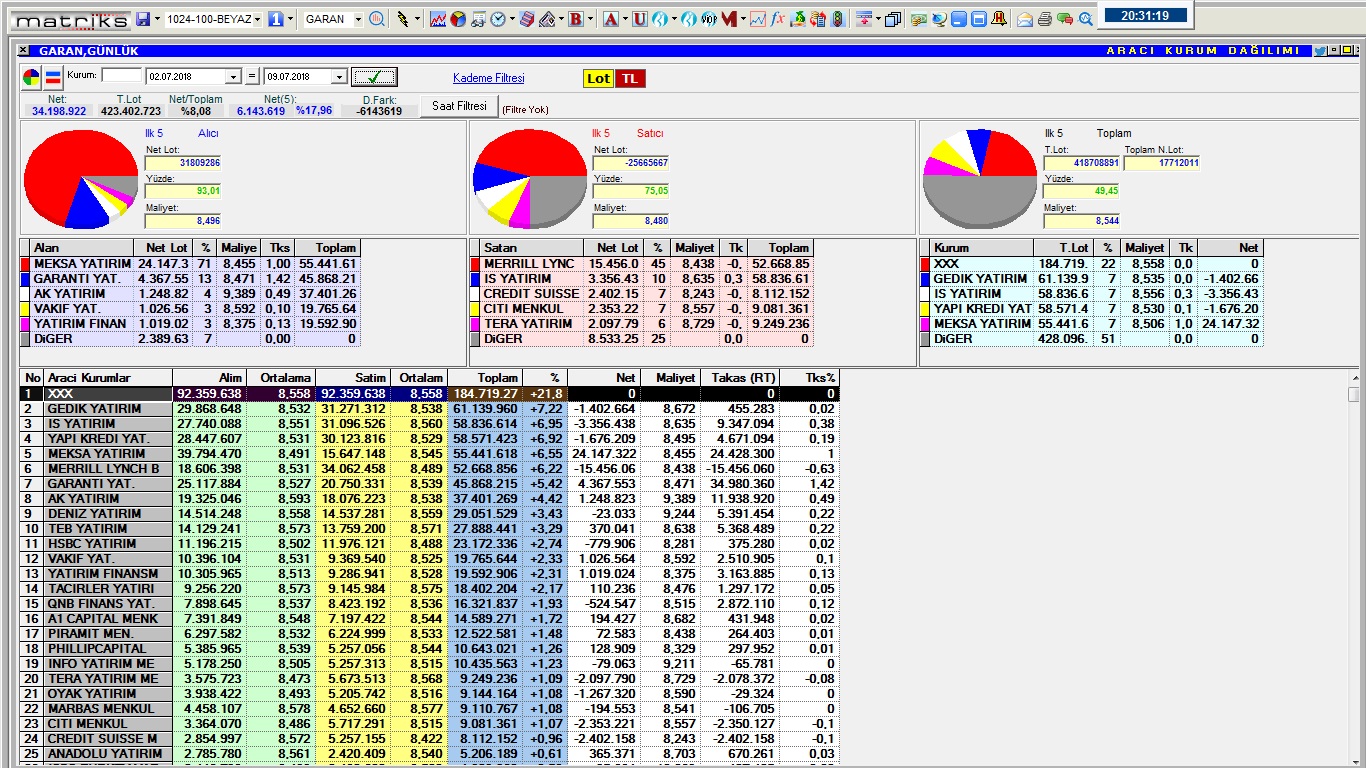The image size is (1366, 768).
Task: Open the envelope mail icon
Action: pos(1025,19)
